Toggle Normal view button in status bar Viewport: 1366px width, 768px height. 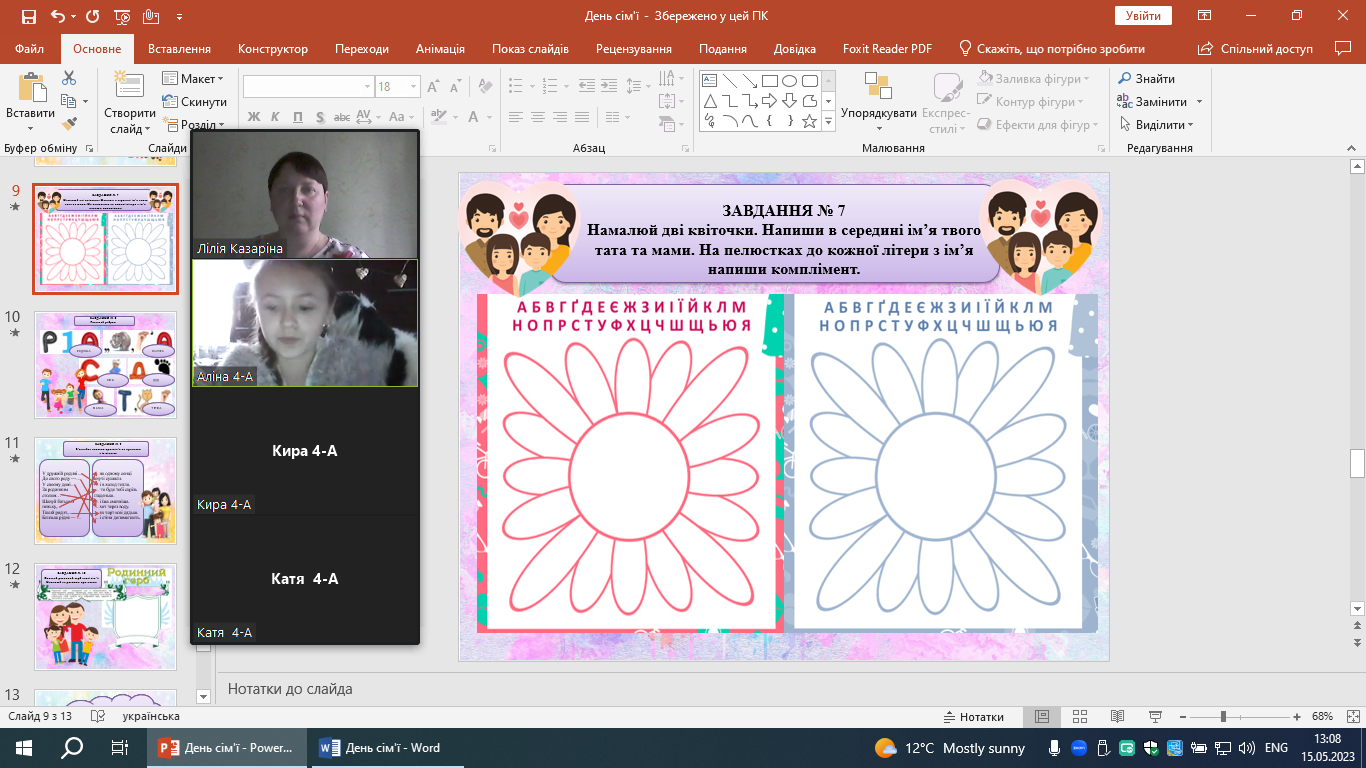[1041, 717]
